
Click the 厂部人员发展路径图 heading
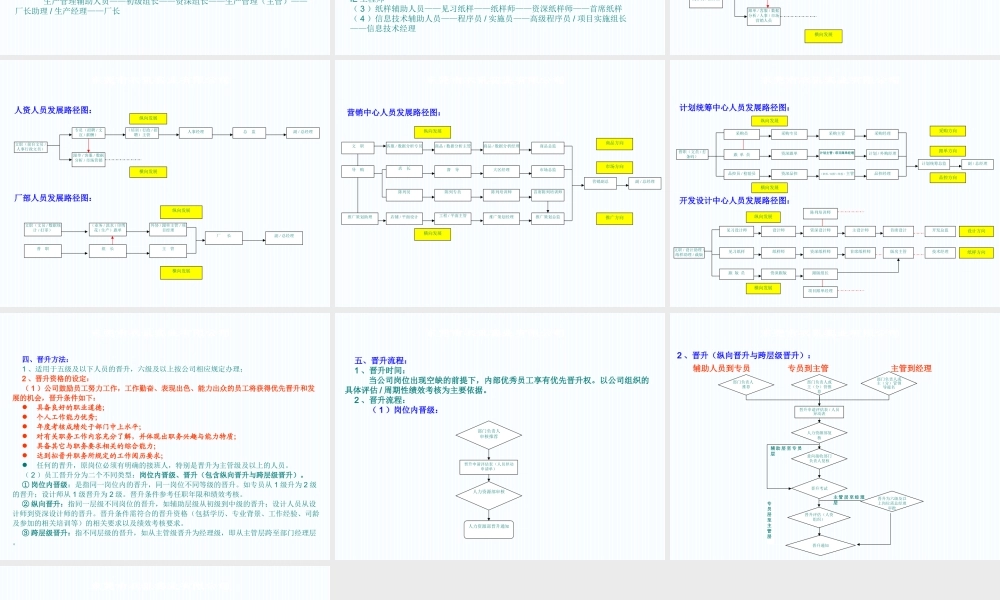(x=54, y=197)
